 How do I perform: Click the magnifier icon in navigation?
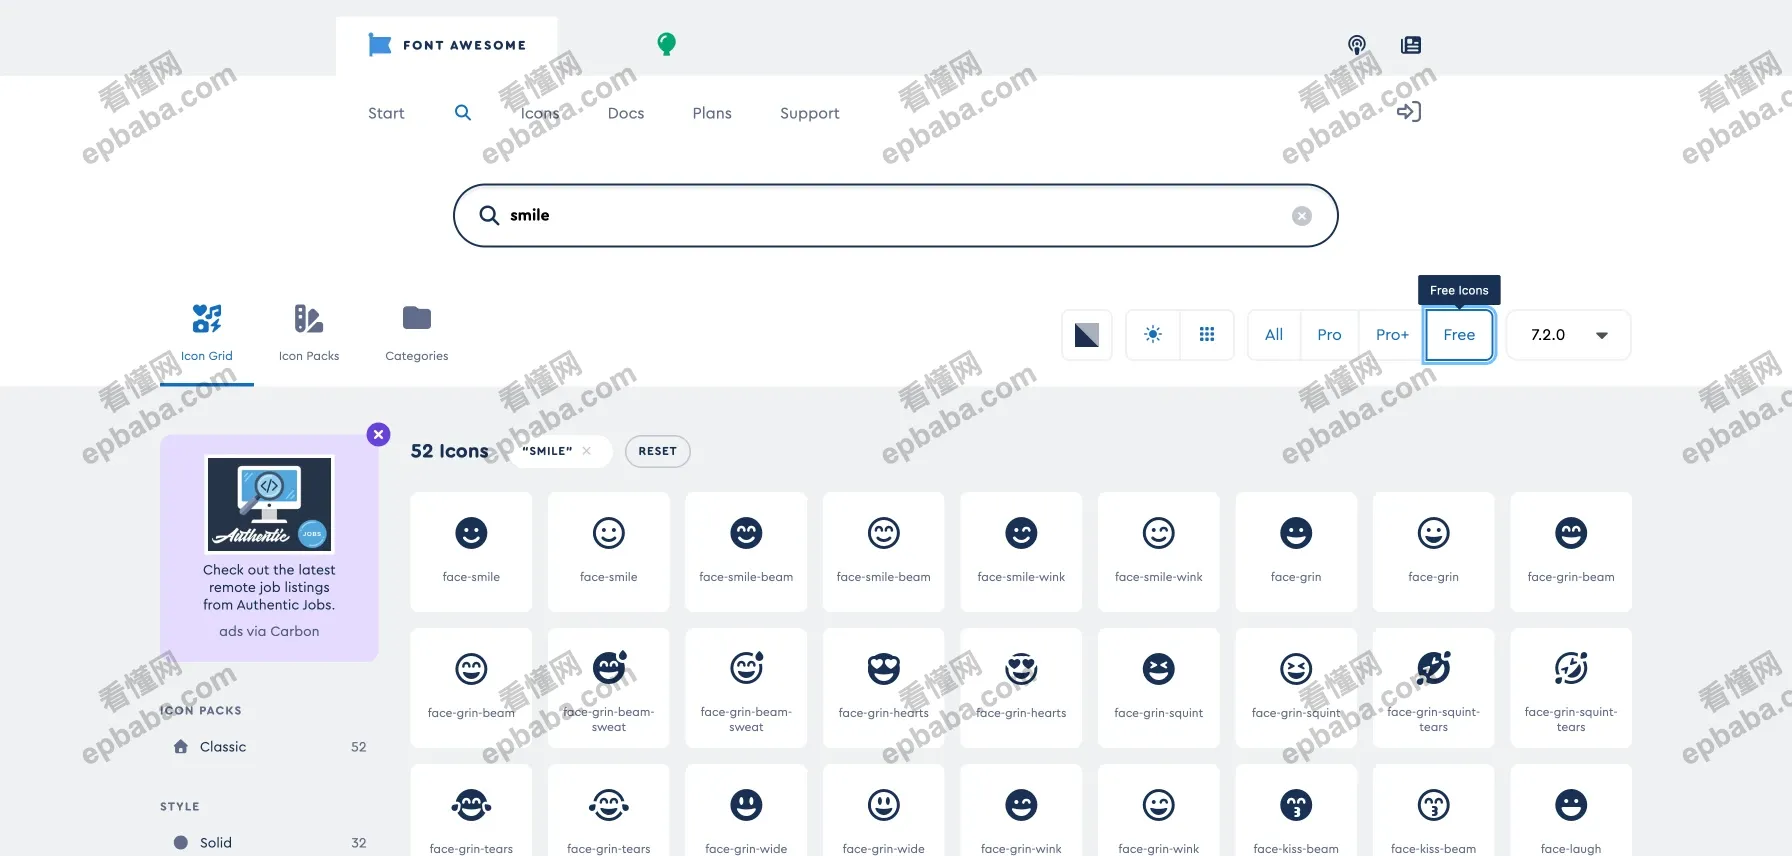pyautogui.click(x=463, y=113)
